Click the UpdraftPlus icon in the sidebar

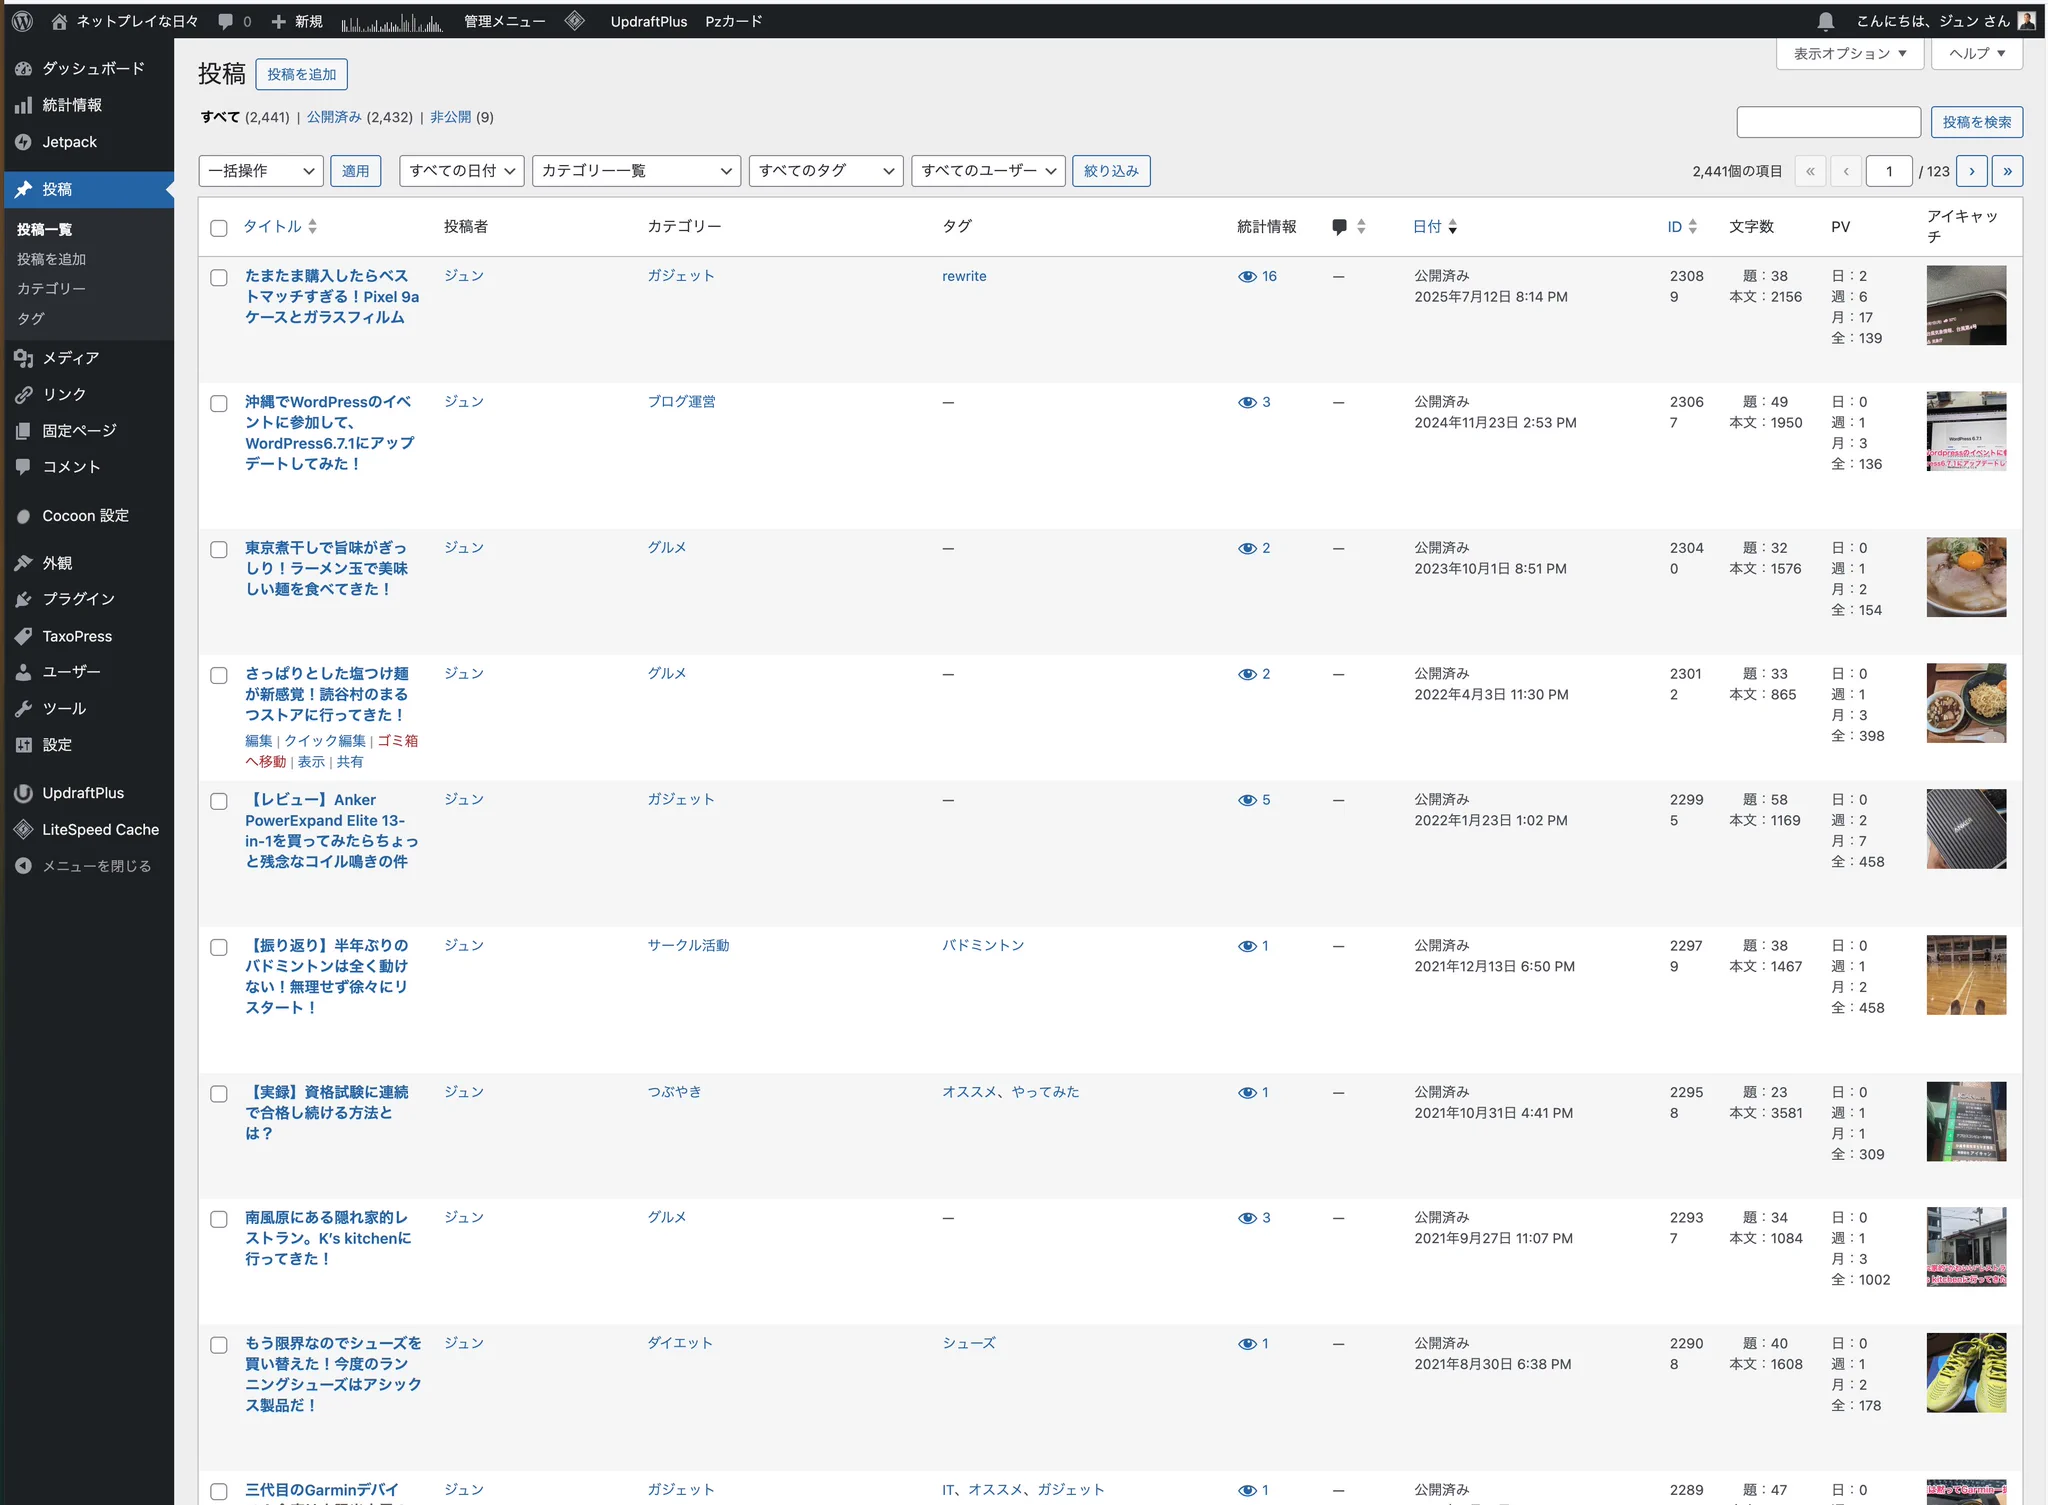[x=24, y=793]
